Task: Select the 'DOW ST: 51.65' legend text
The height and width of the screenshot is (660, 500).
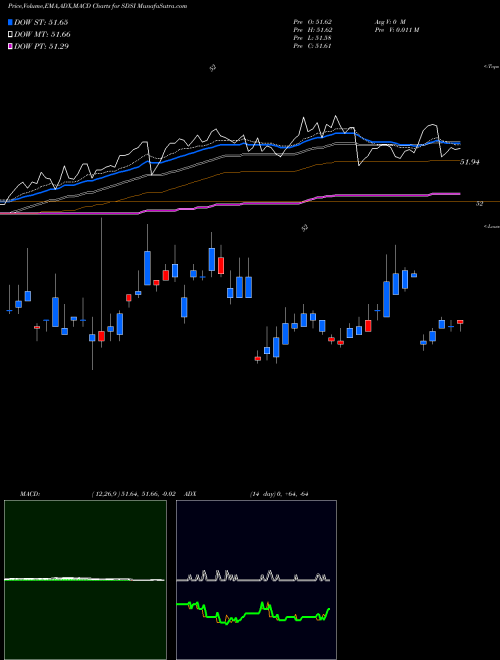Action: (x=41, y=22)
